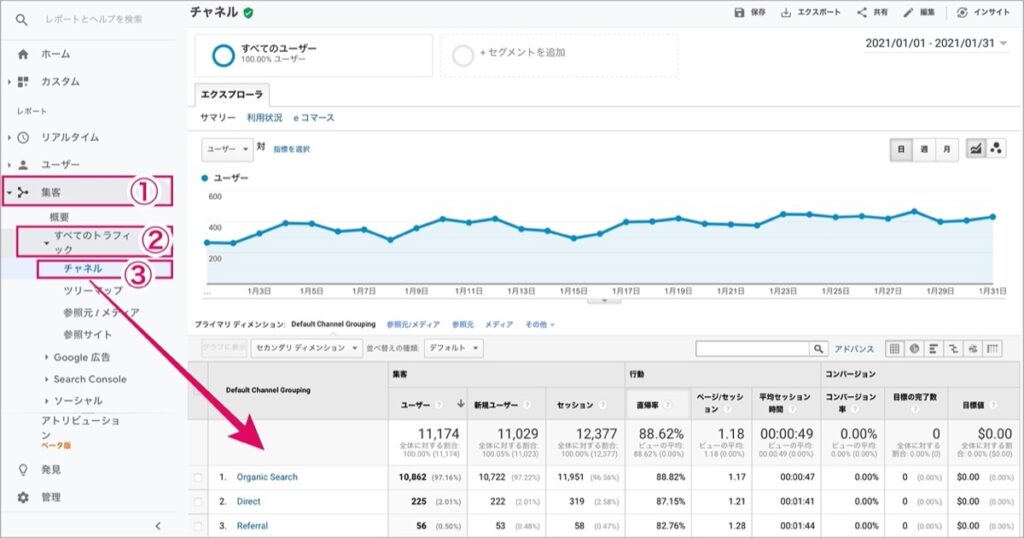This screenshot has height=538, width=1024.
Task: Select the data table view icon
Action: coord(895,349)
